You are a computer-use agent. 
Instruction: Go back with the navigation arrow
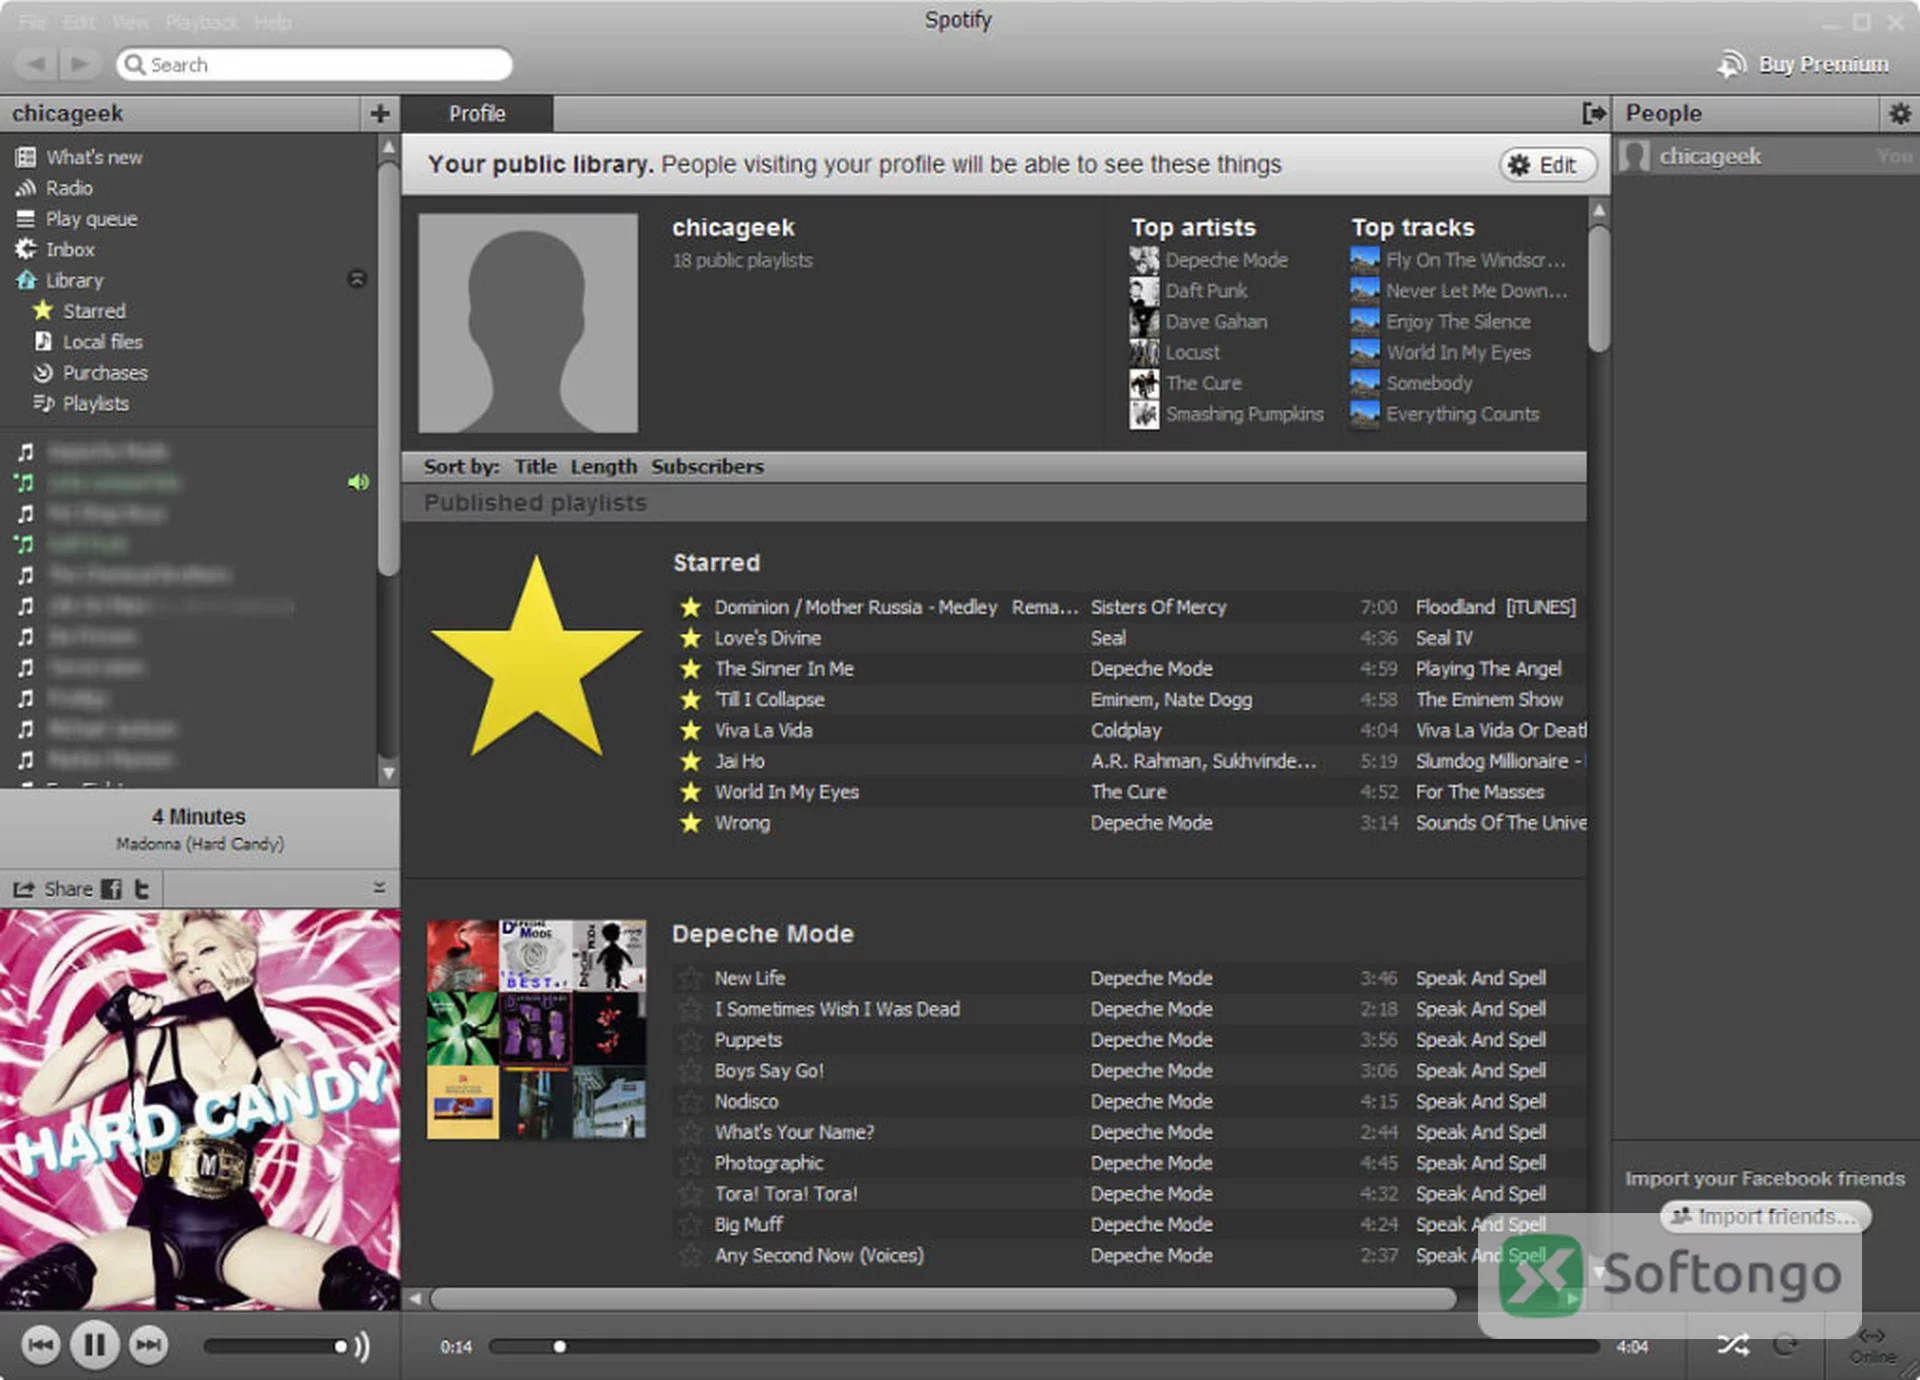pos(36,65)
